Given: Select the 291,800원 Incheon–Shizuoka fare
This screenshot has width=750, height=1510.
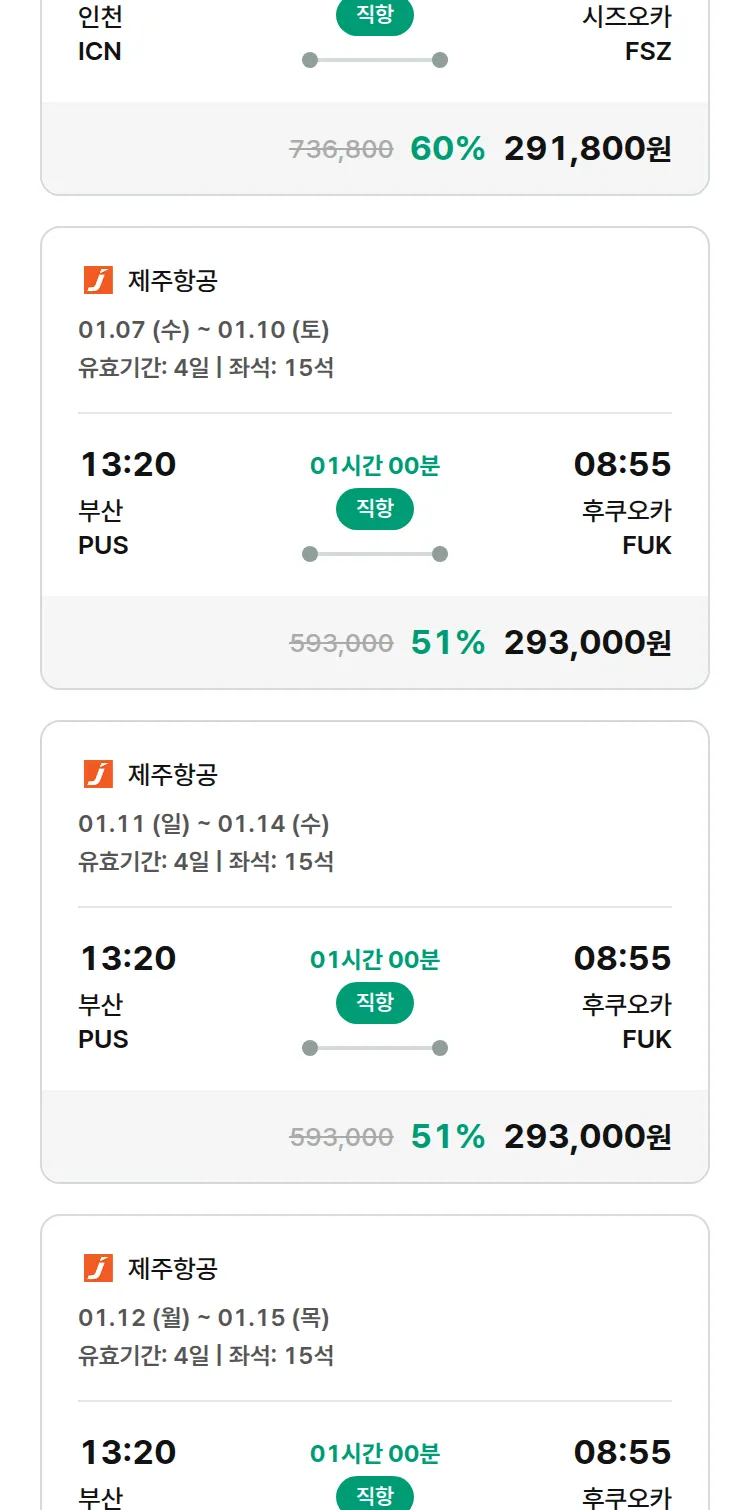Looking at the screenshot, I should click(587, 149).
